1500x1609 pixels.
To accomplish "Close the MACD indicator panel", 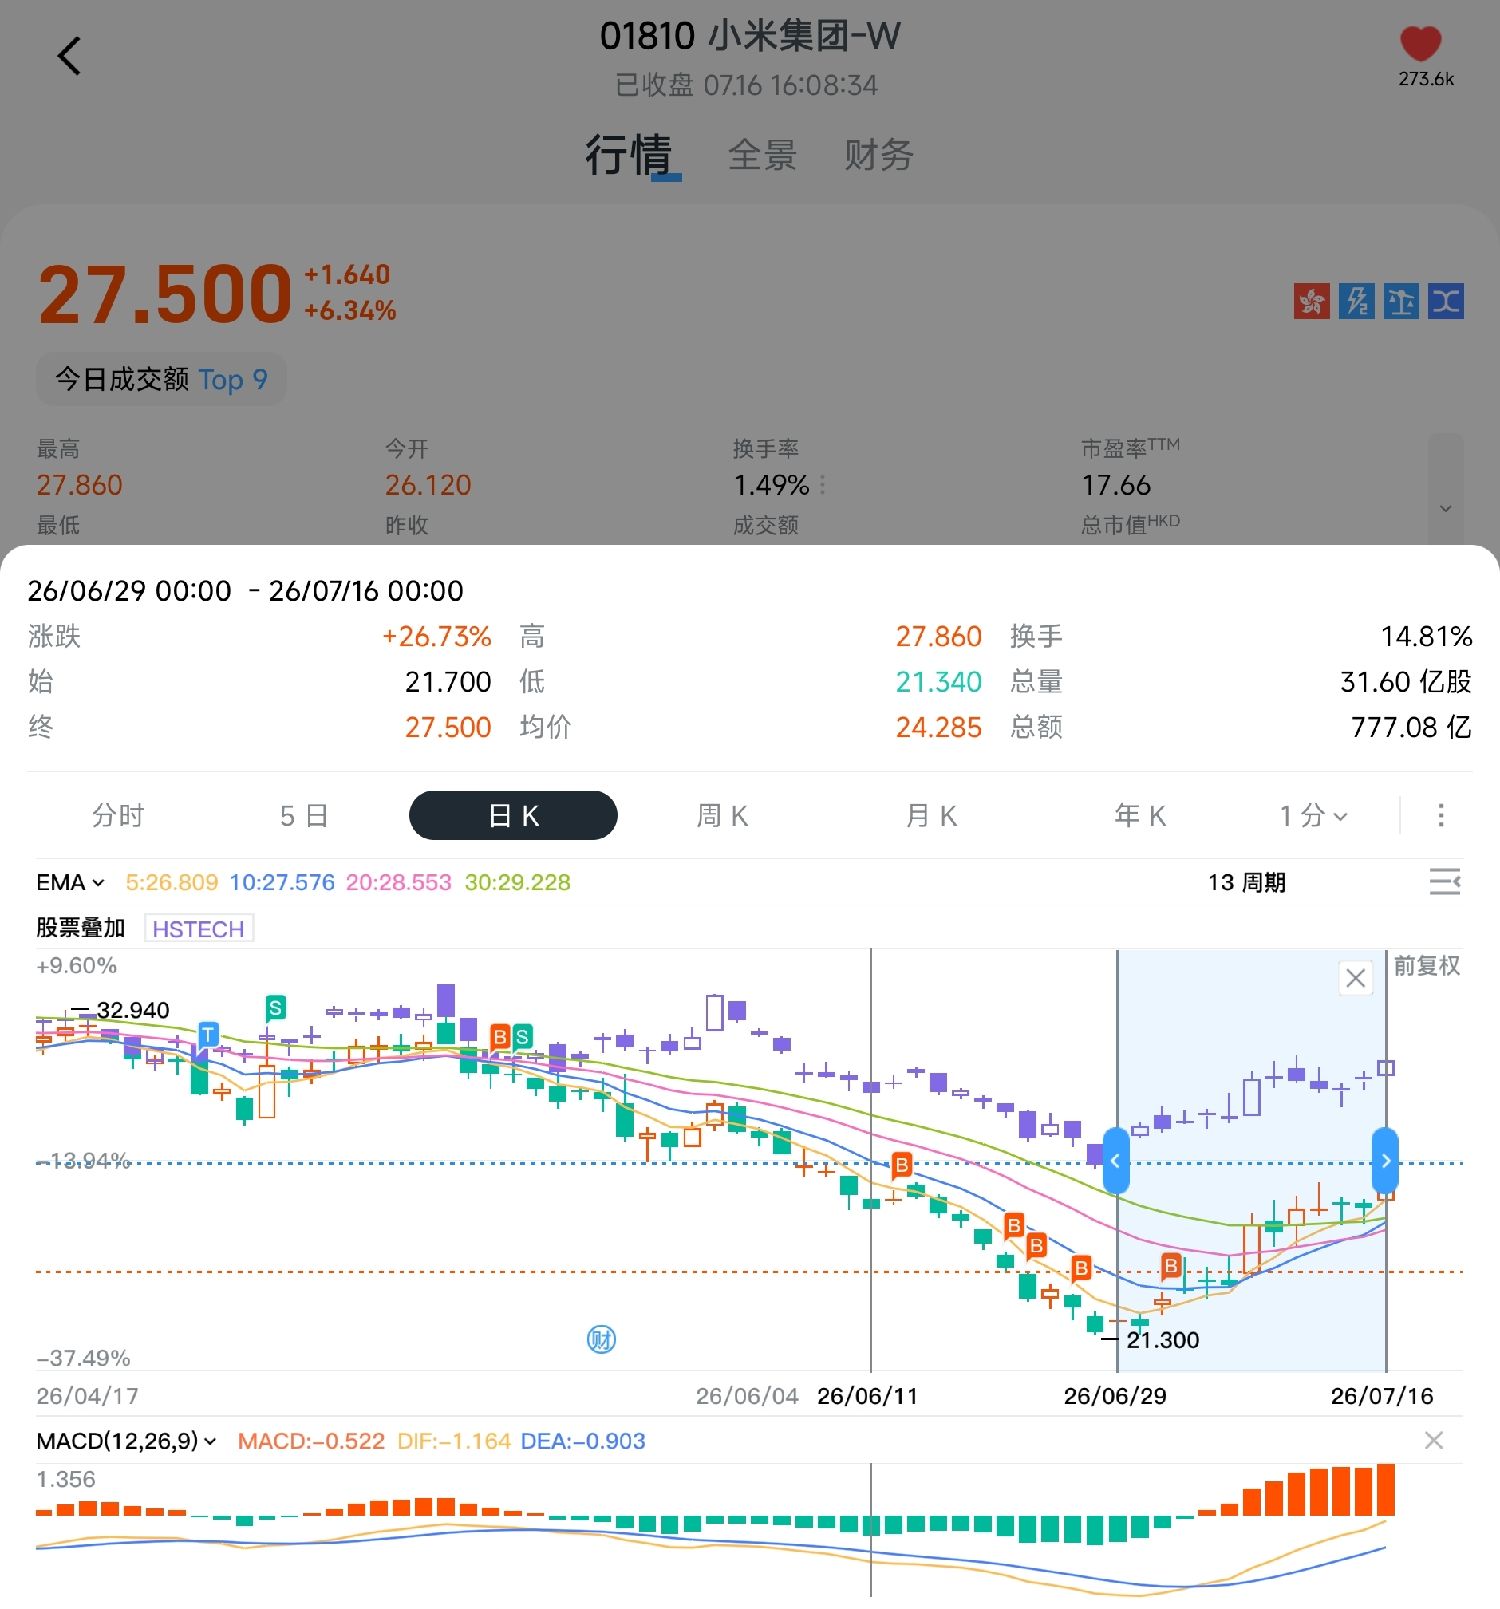I will point(1433,1440).
